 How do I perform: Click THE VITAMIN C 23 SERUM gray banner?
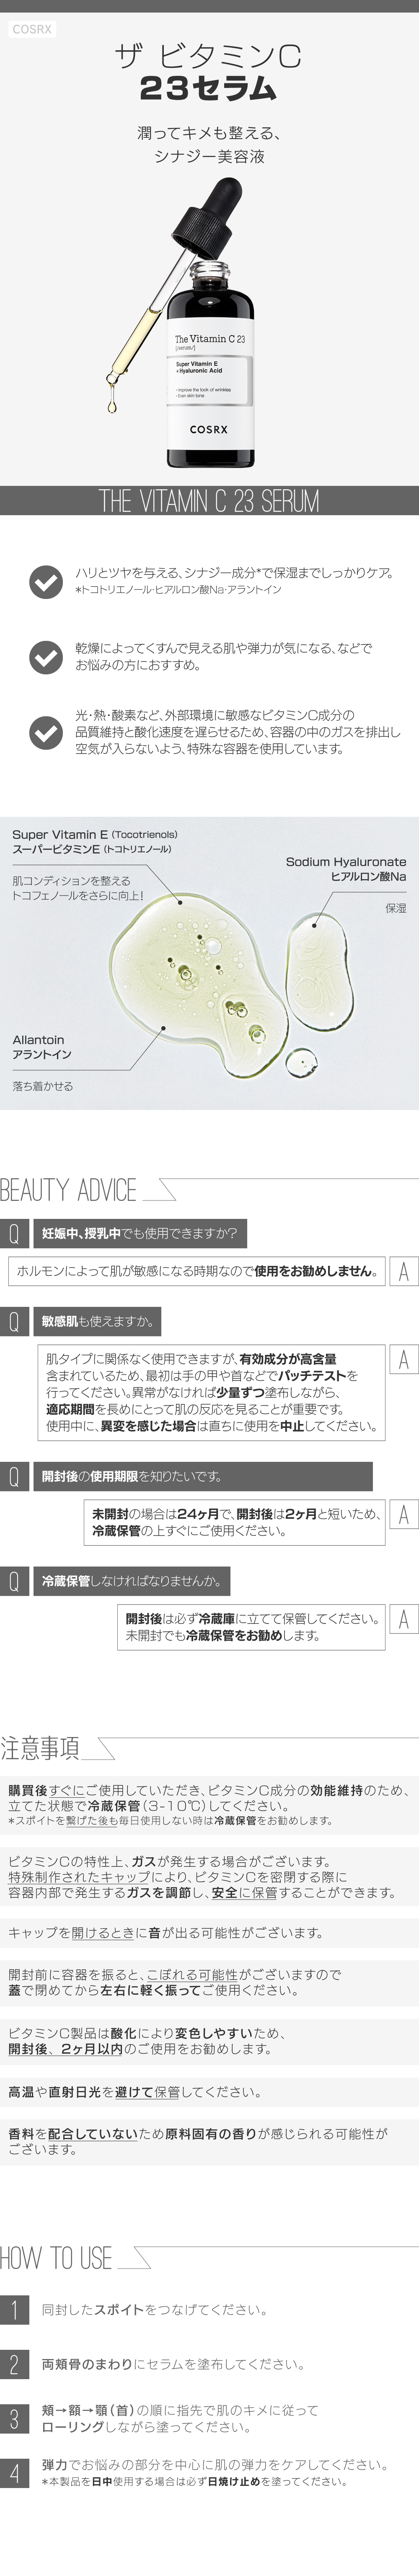click(x=209, y=501)
